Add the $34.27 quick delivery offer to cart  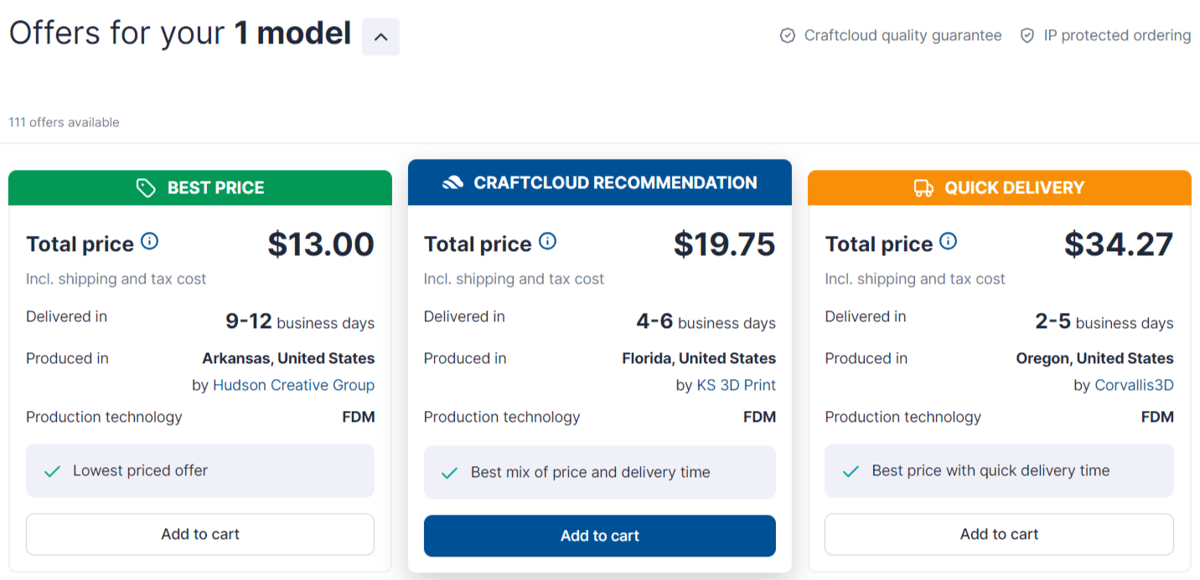(999, 534)
